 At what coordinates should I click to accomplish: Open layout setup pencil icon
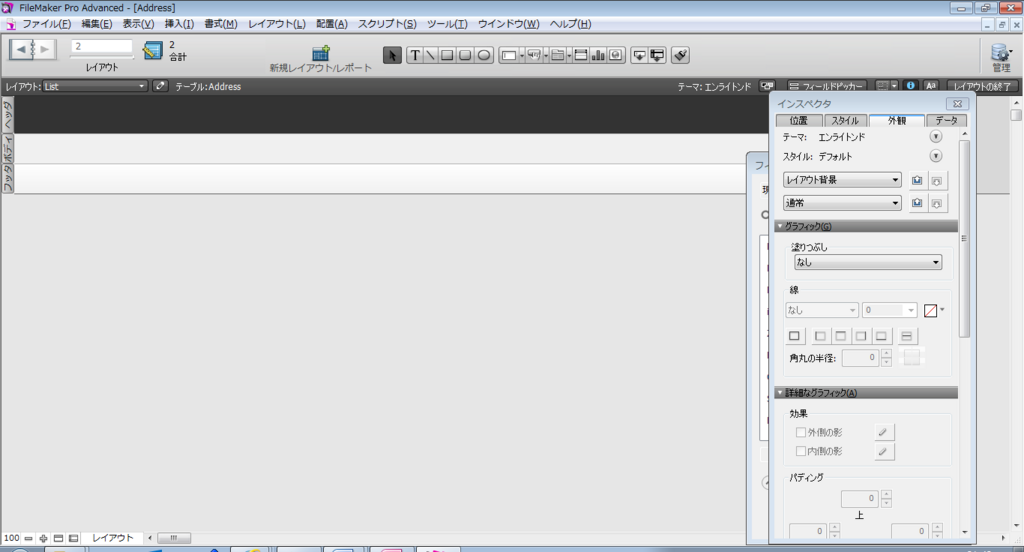[x=160, y=86]
